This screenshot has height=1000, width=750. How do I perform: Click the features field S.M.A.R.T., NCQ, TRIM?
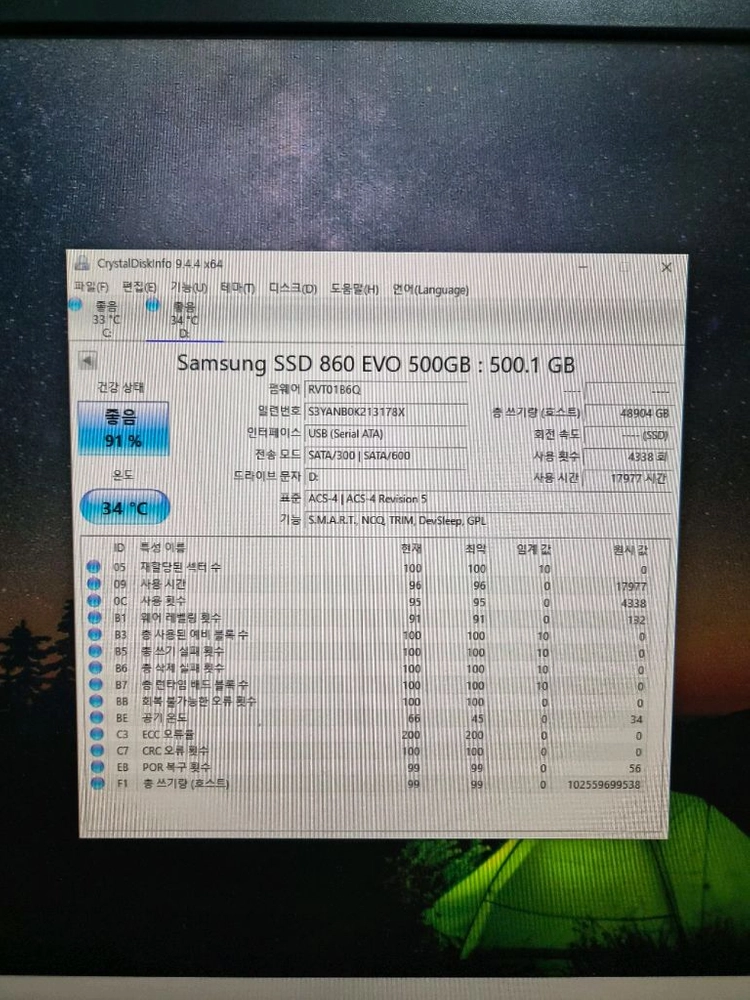tap(489, 520)
